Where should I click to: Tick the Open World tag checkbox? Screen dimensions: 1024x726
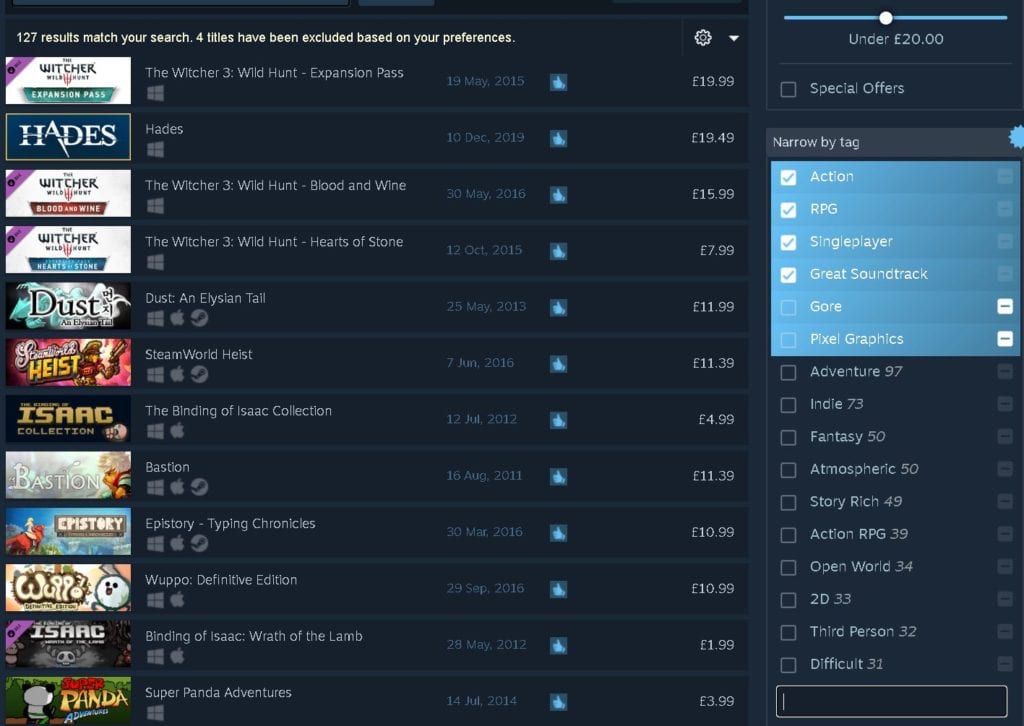pos(789,567)
